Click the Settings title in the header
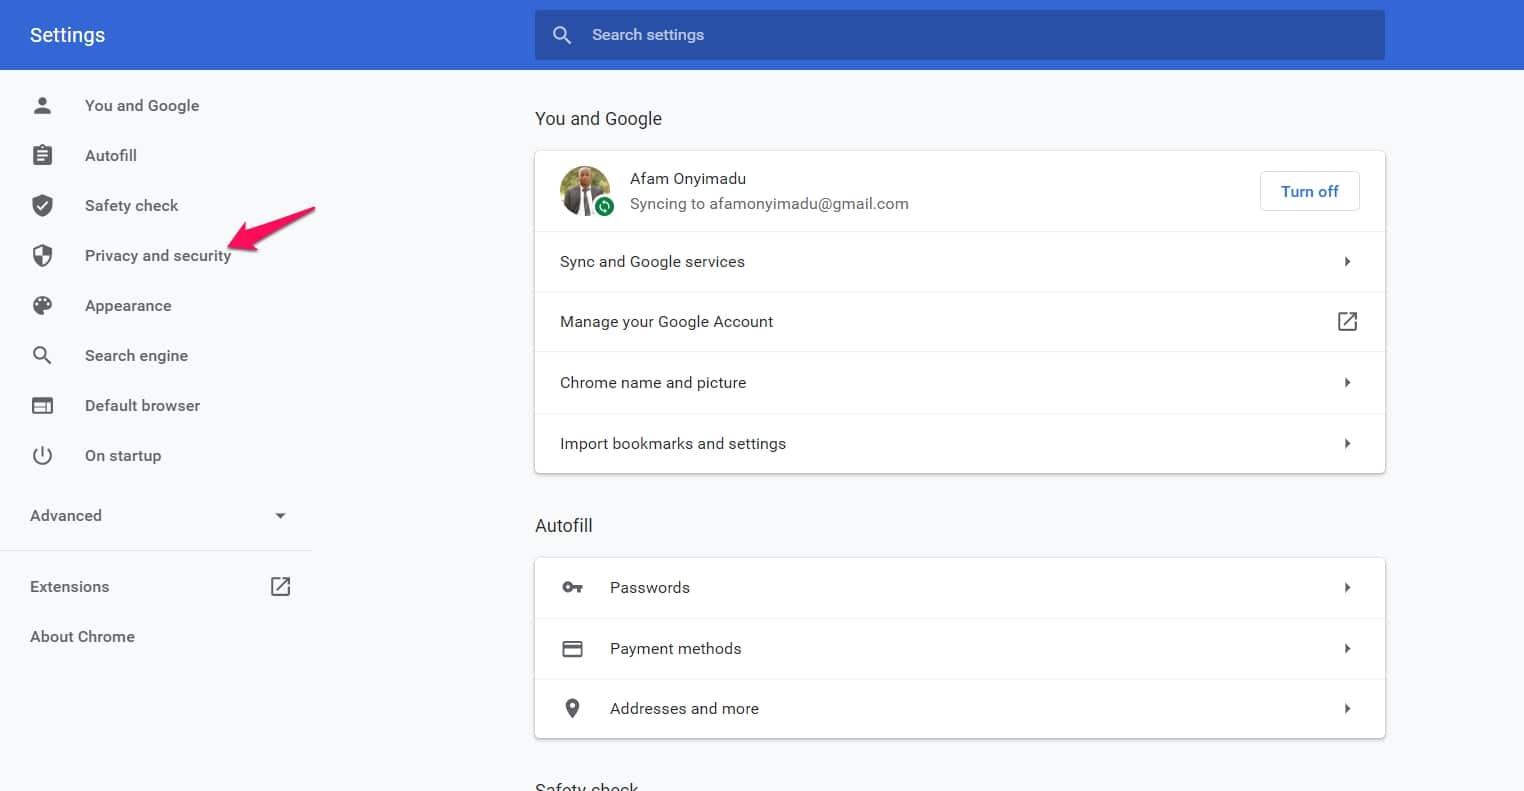Screen dimensions: 1524x791 (67, 35)
